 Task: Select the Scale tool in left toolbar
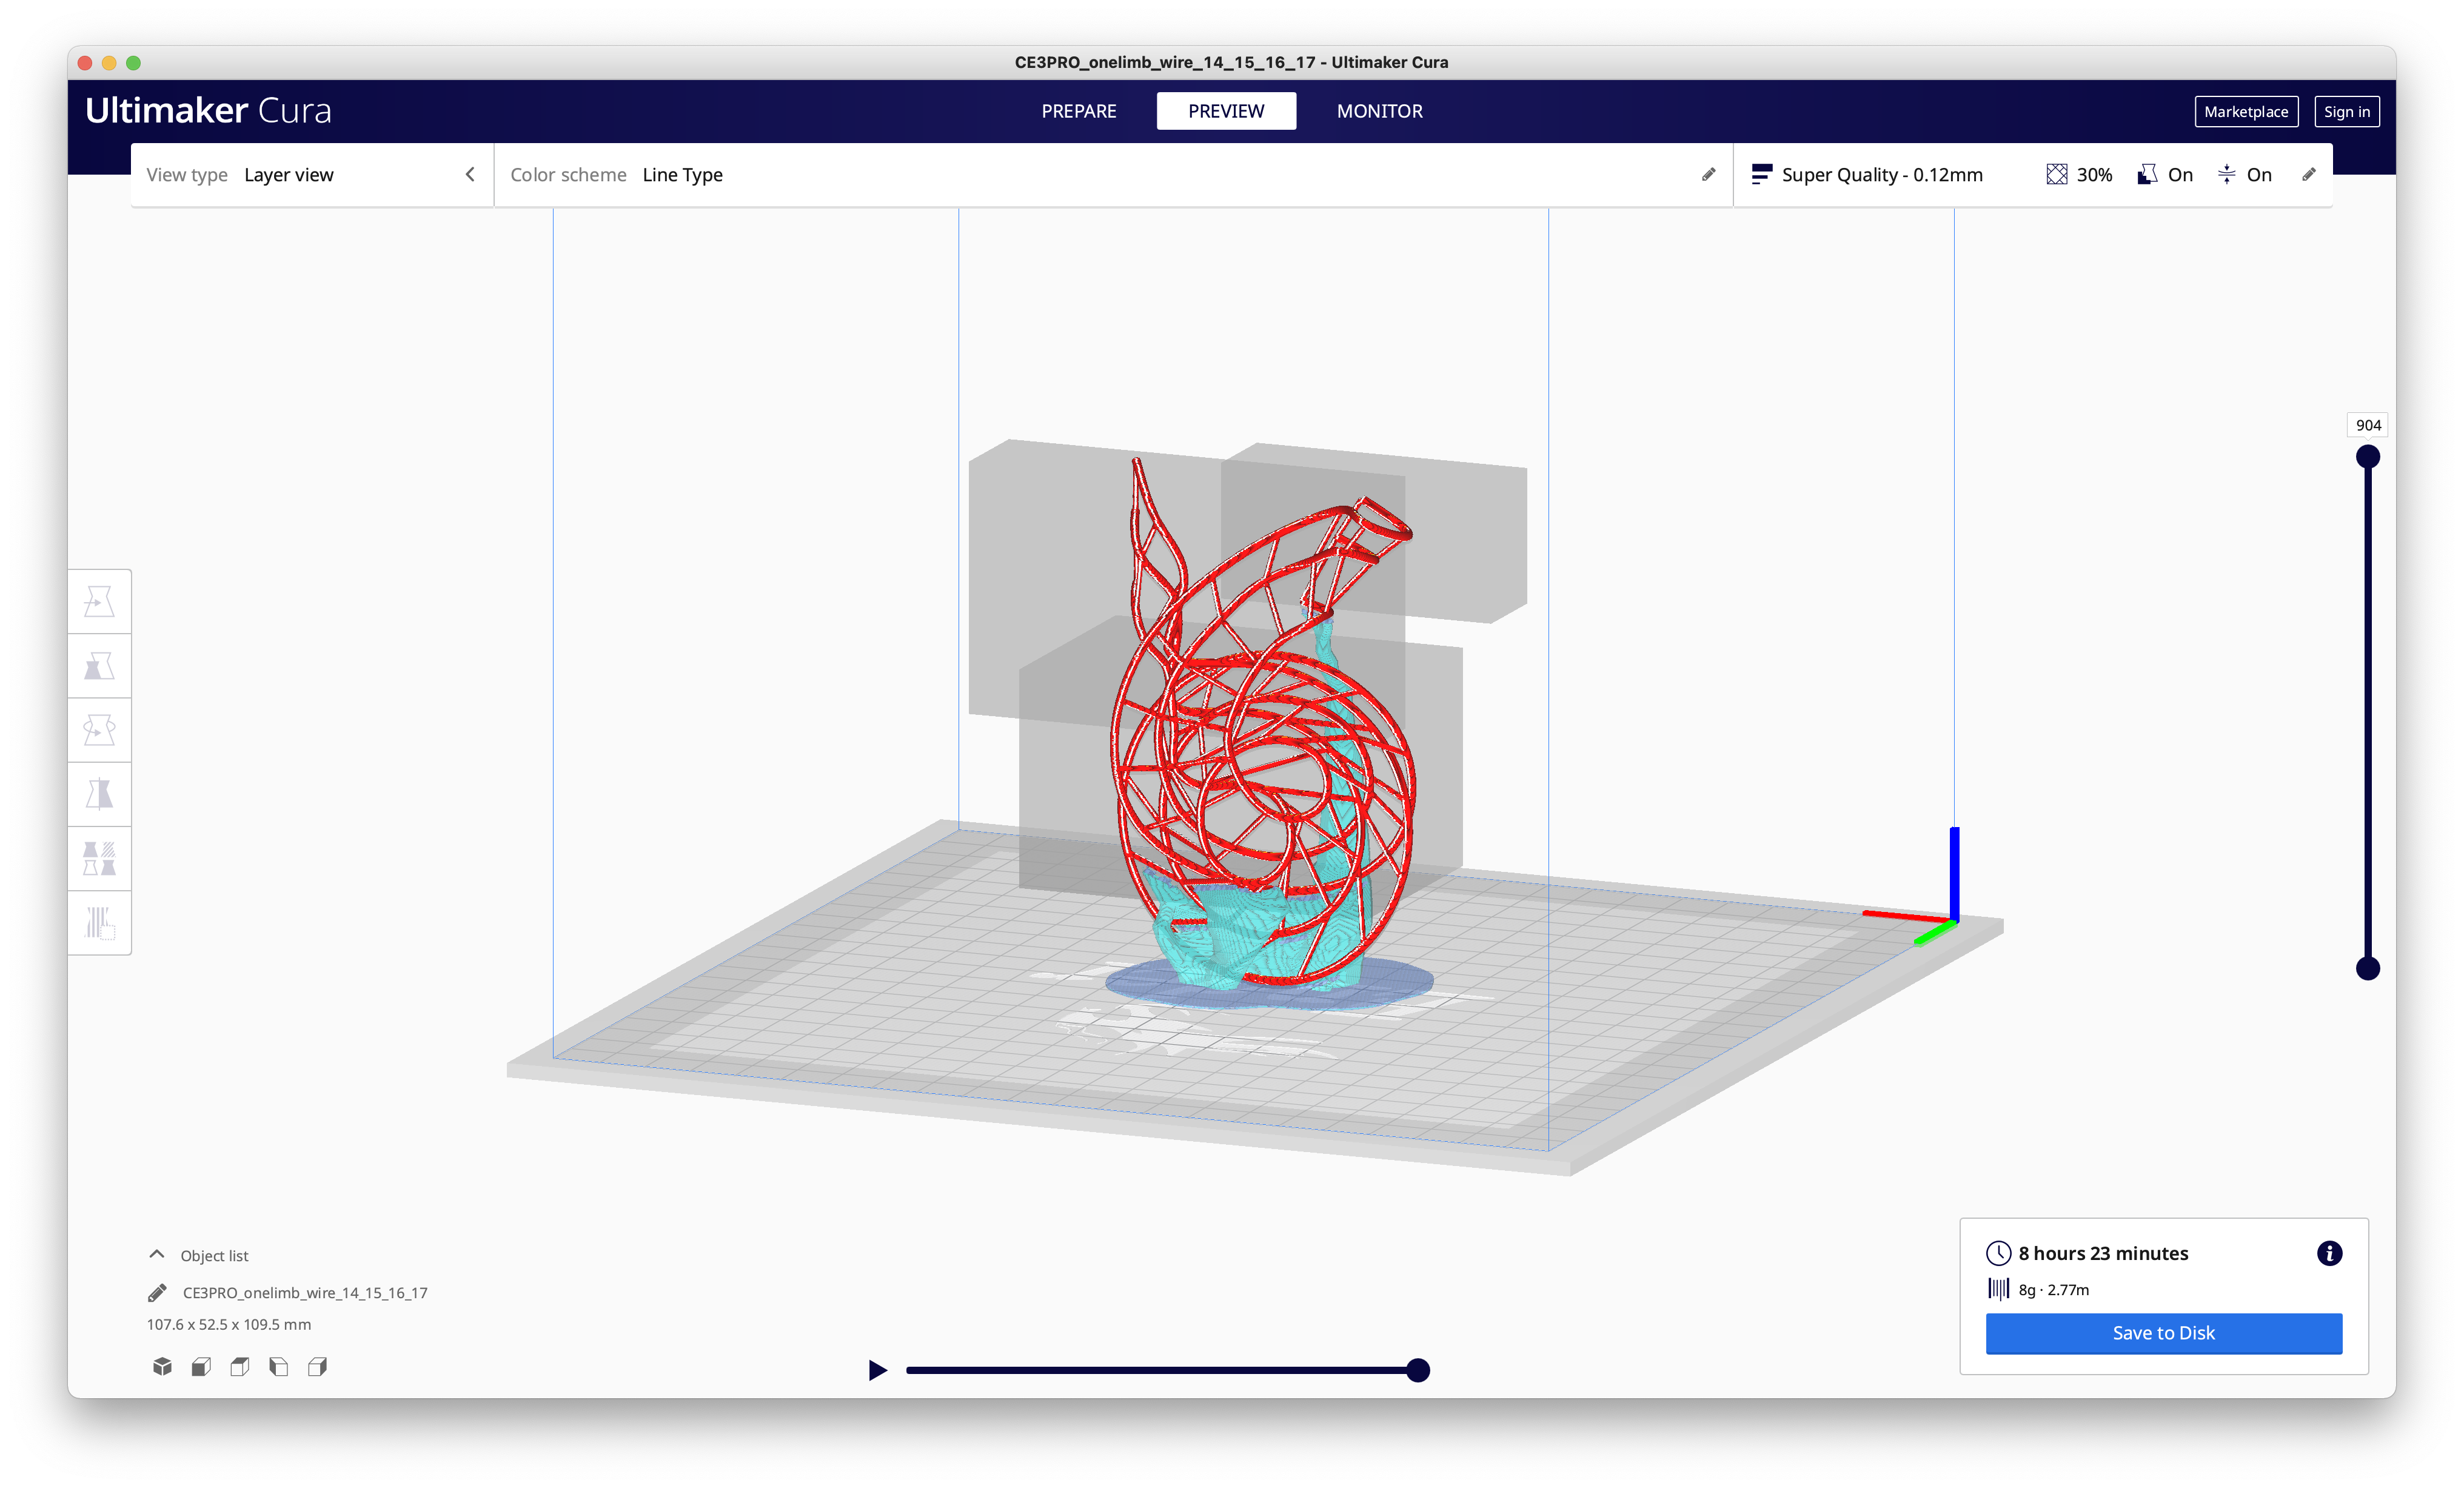point(99,666)
